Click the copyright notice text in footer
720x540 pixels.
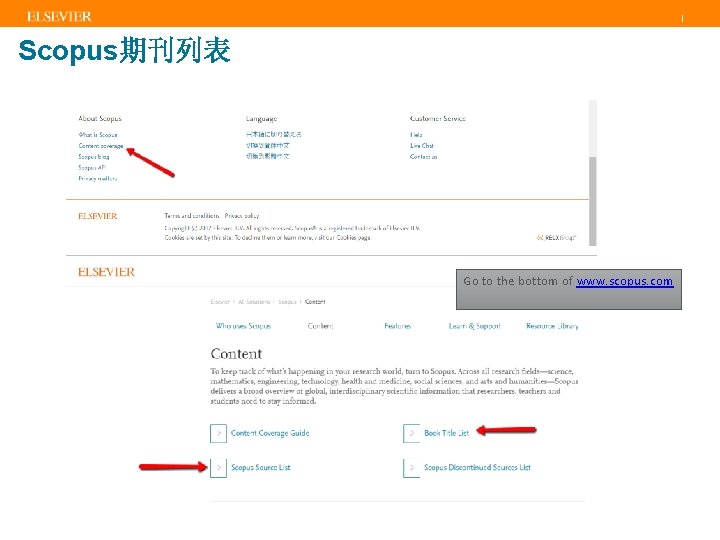tap(292, 228)
